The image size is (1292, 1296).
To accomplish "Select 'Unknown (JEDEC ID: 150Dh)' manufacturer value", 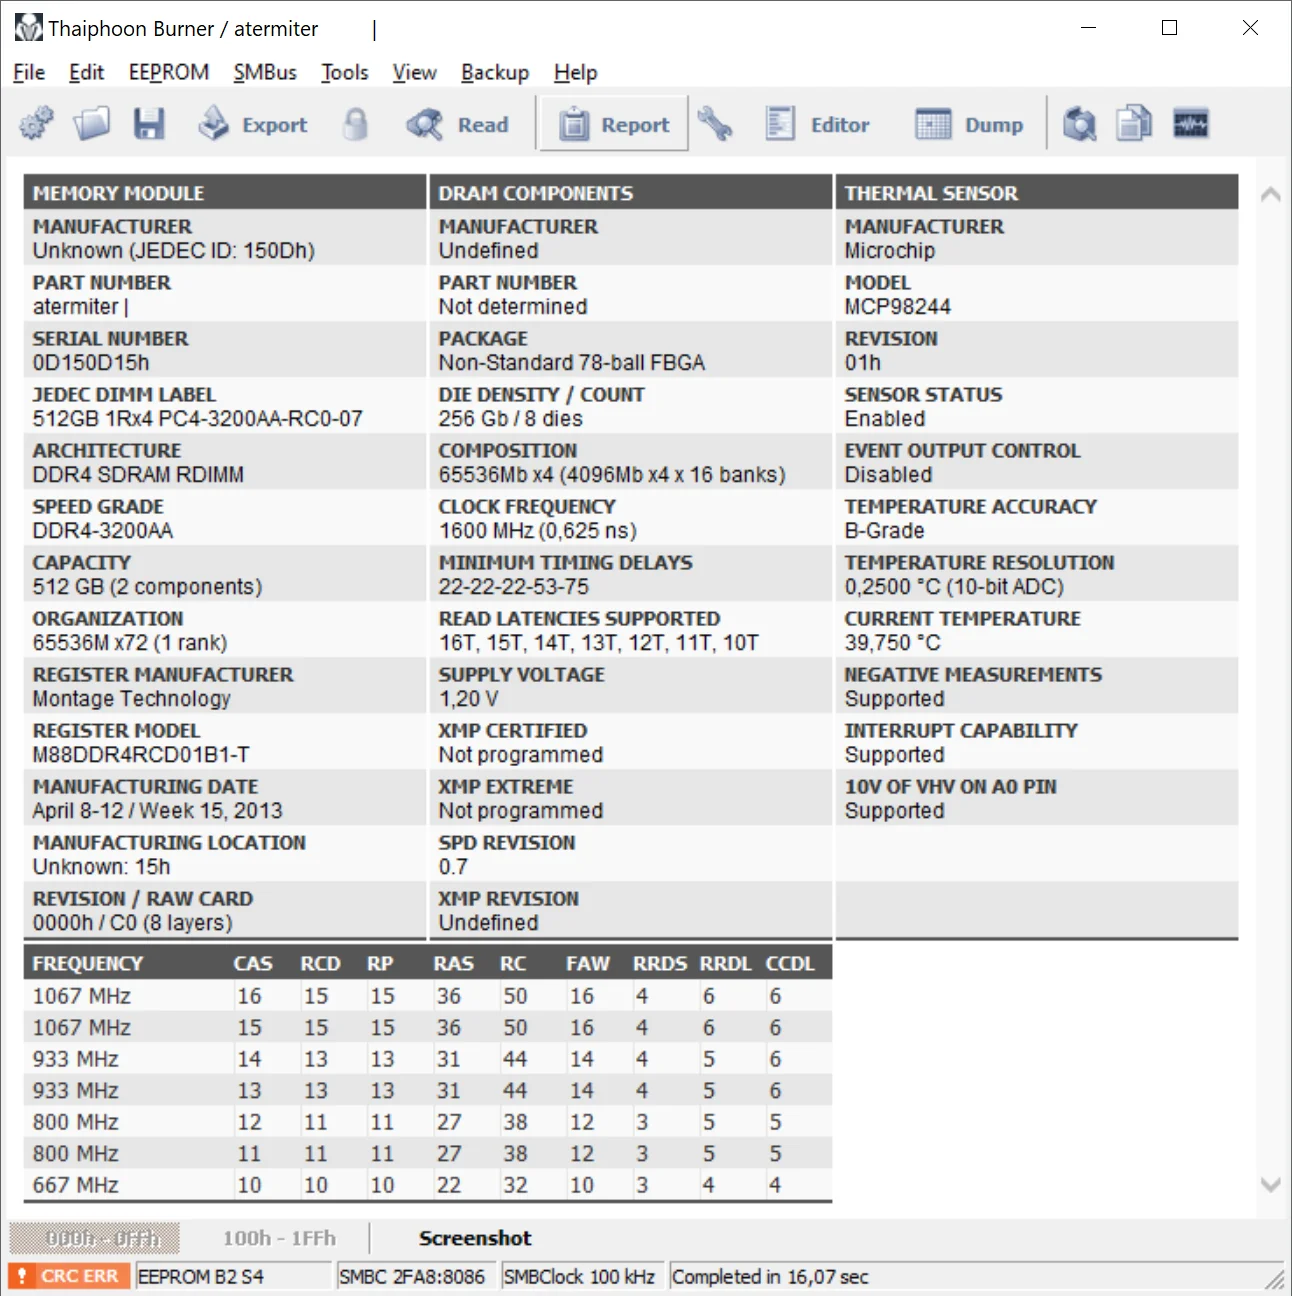I will (x=174, y=251).
